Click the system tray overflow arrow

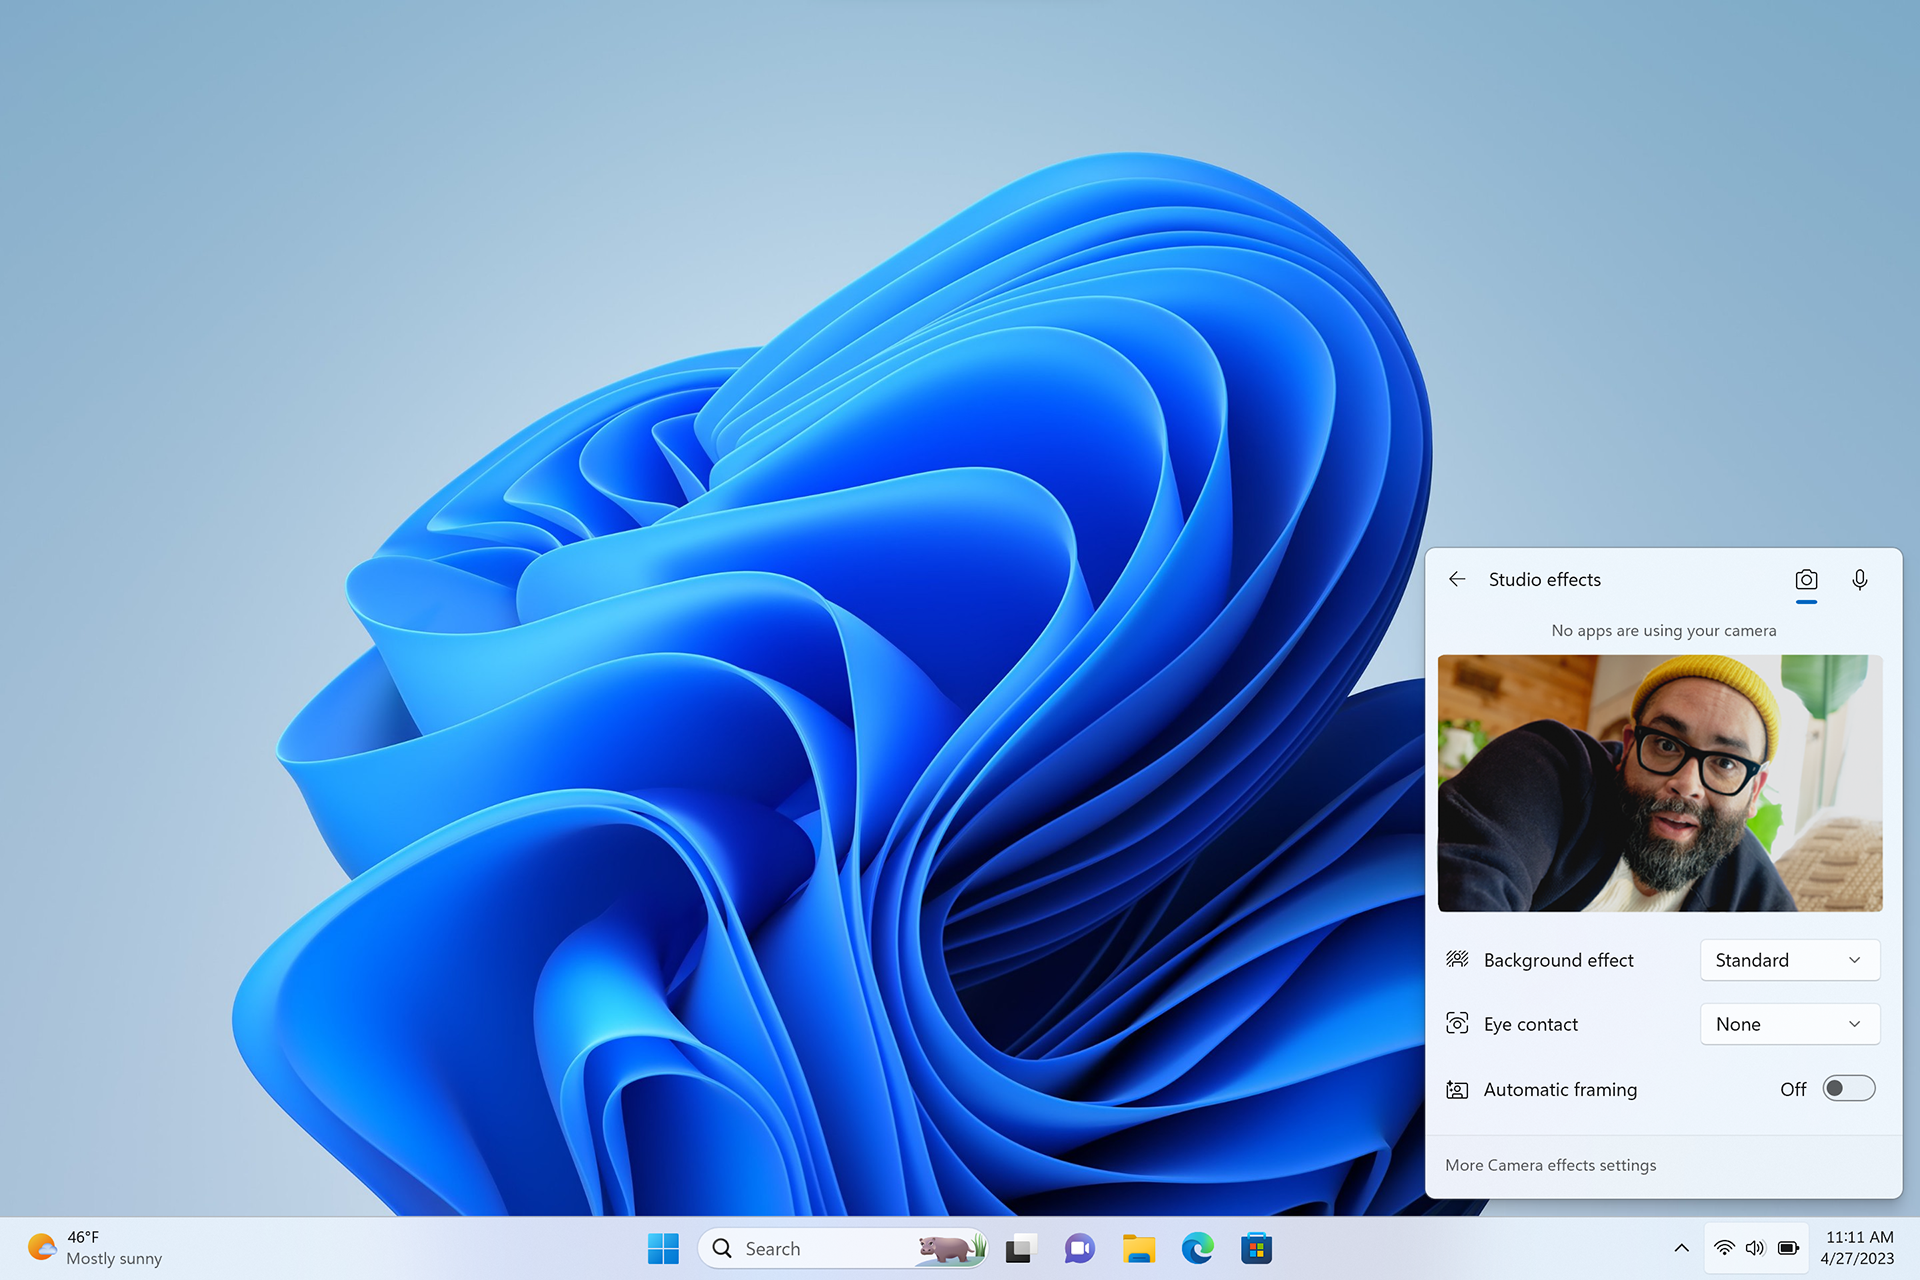(1680, 1247)
